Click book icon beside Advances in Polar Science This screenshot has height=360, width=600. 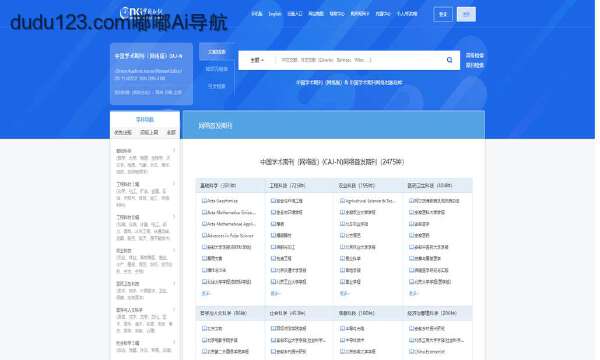[x=204, y=235]
